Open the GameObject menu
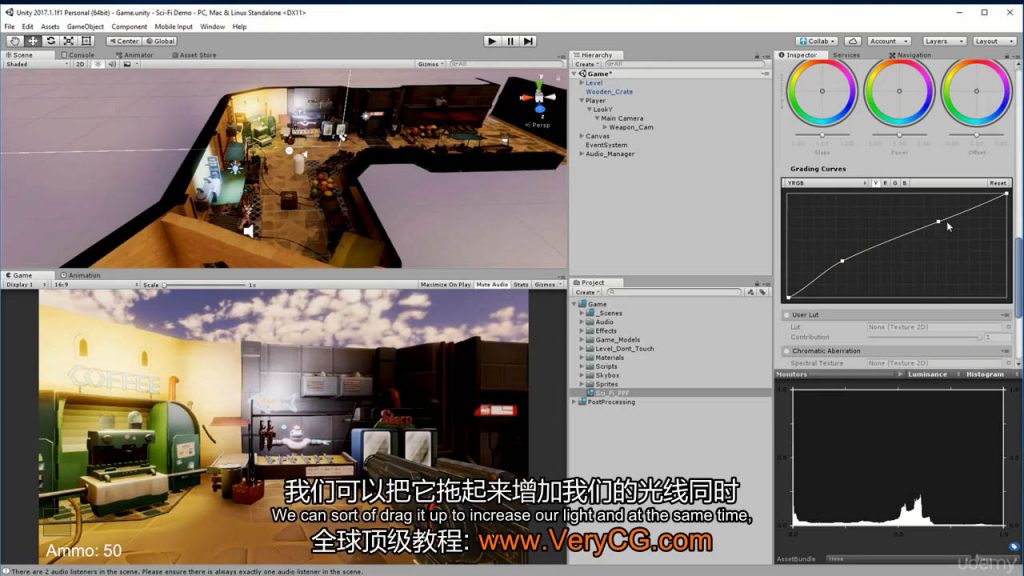 click(x=85, y=27)
